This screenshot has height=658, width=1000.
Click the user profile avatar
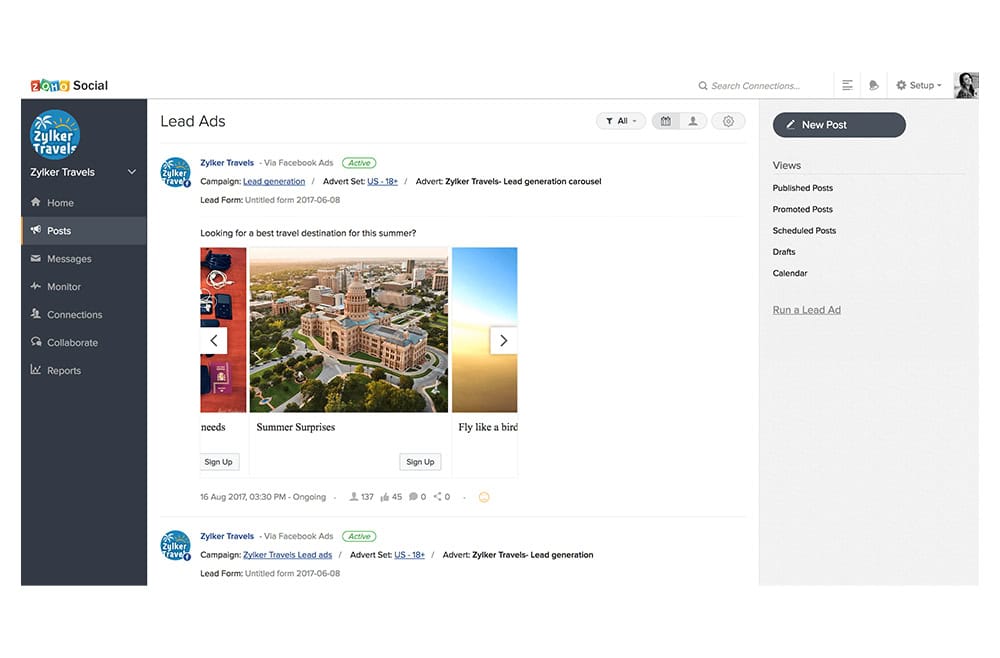pos(966,85)
